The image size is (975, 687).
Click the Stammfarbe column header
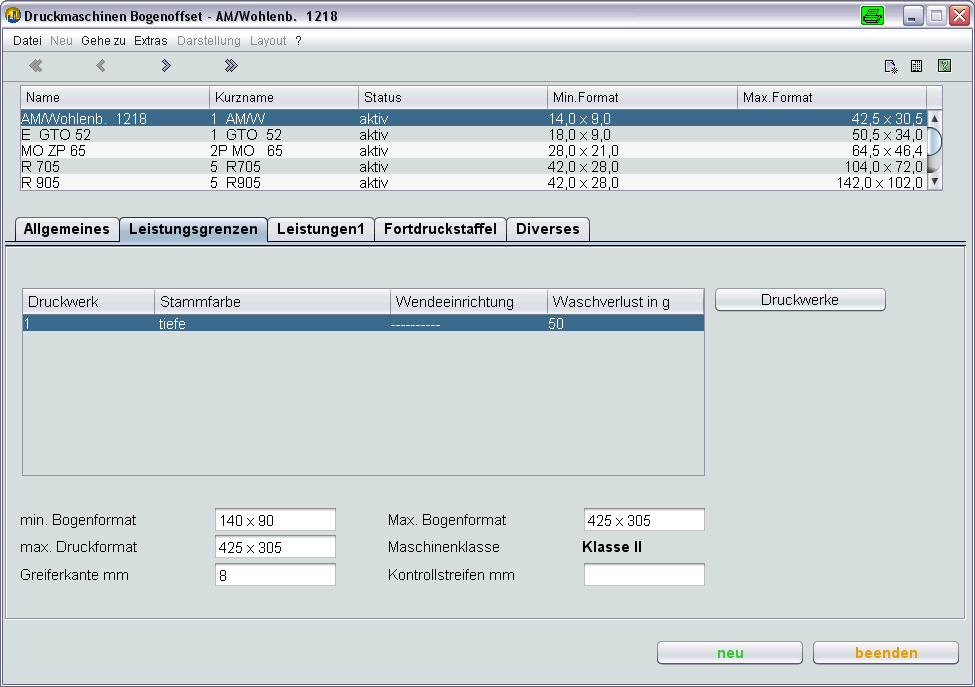click(272, 302)
